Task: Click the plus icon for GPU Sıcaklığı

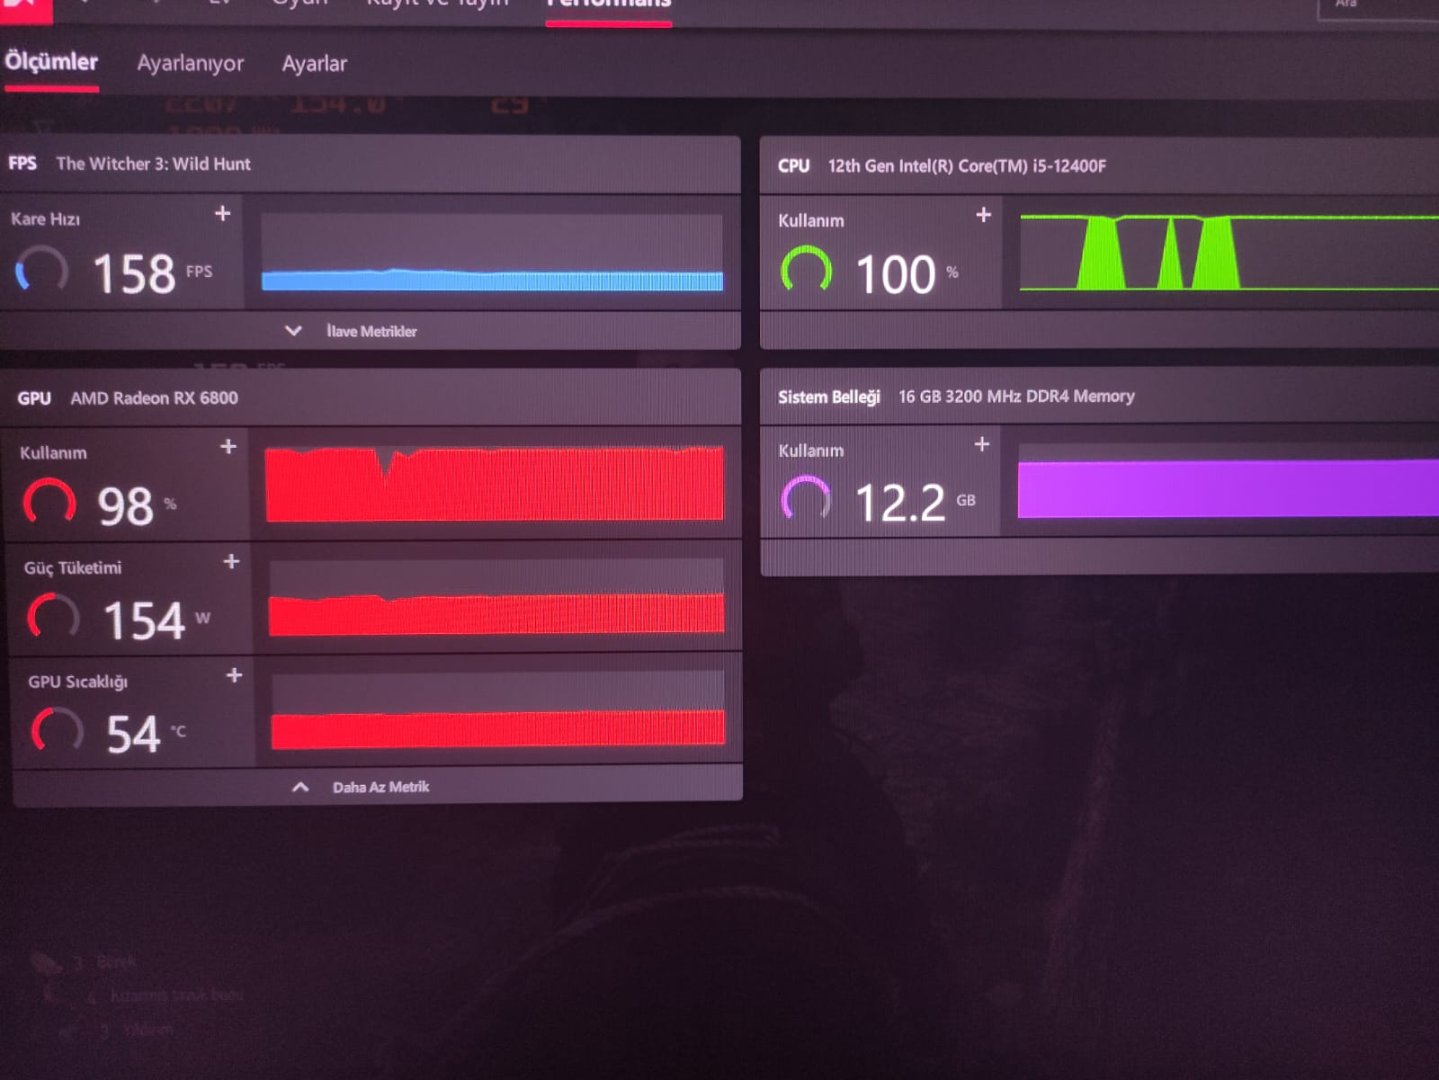Action: pyautogui.click(x=234, y=675)
